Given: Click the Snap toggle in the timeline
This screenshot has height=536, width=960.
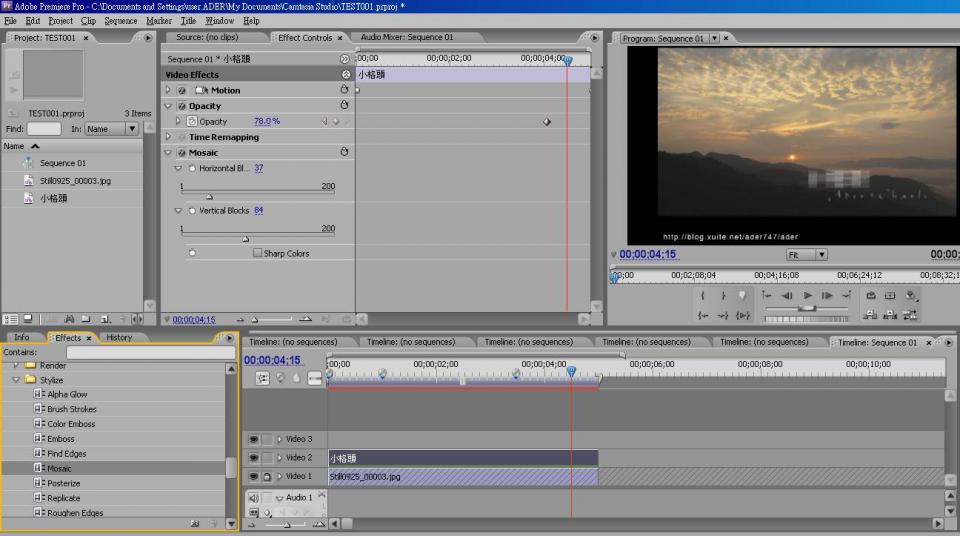Looking at the screenshot, I should tap(263, 378).
